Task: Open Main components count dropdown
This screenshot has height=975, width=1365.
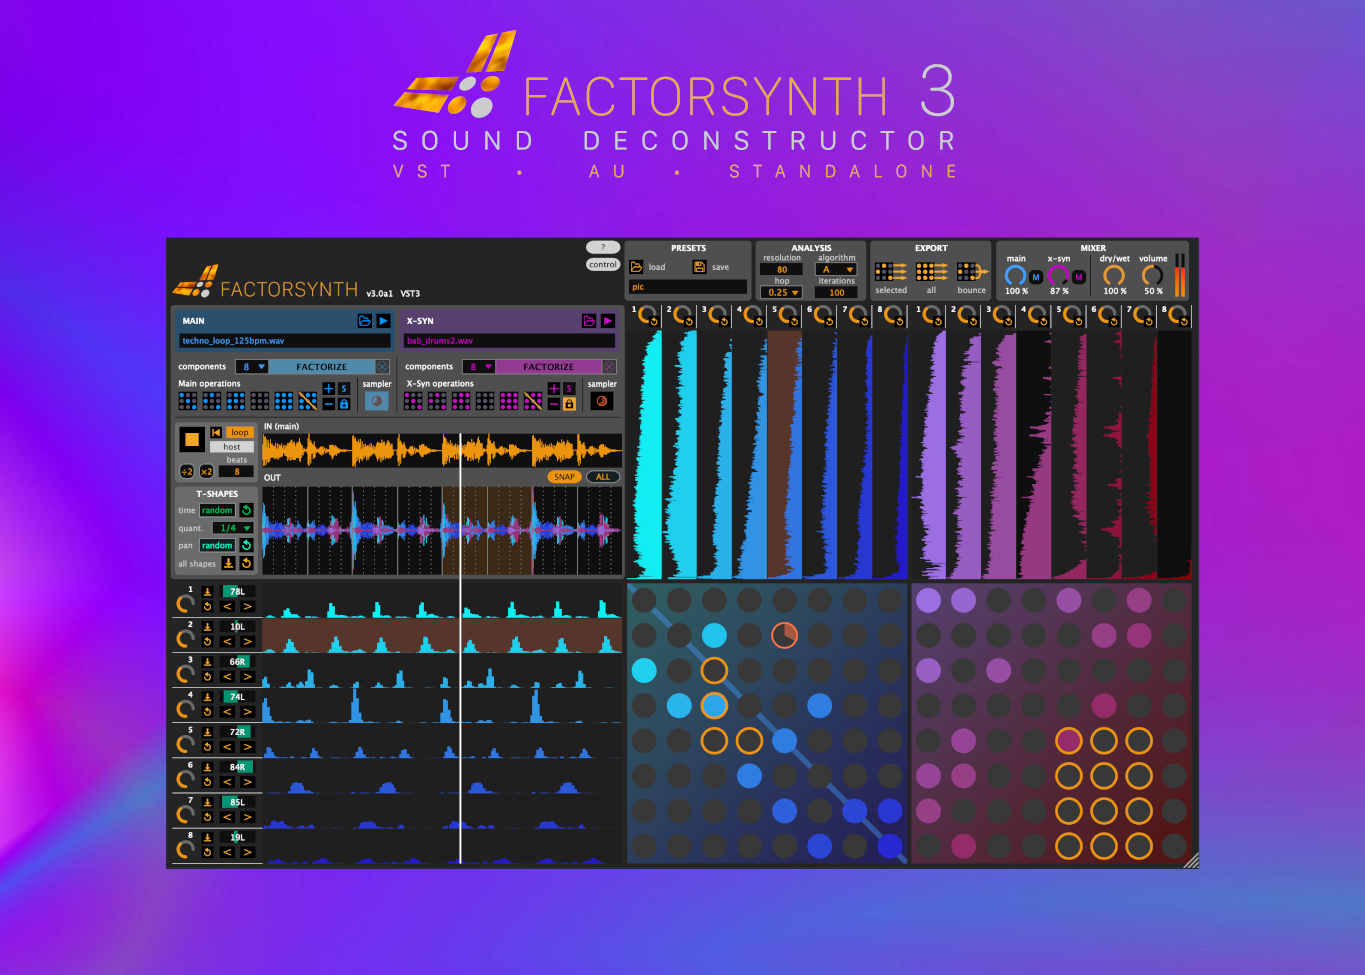Action: (x=252, y=367)
